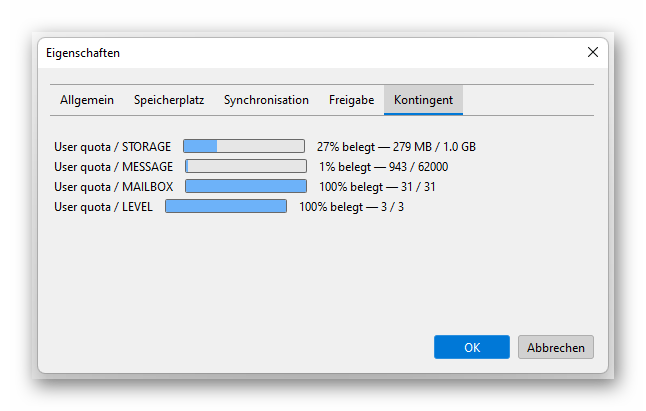Switch to the Allgemein tab
Screen dimensions: 646x411
[x=87, y=100]
